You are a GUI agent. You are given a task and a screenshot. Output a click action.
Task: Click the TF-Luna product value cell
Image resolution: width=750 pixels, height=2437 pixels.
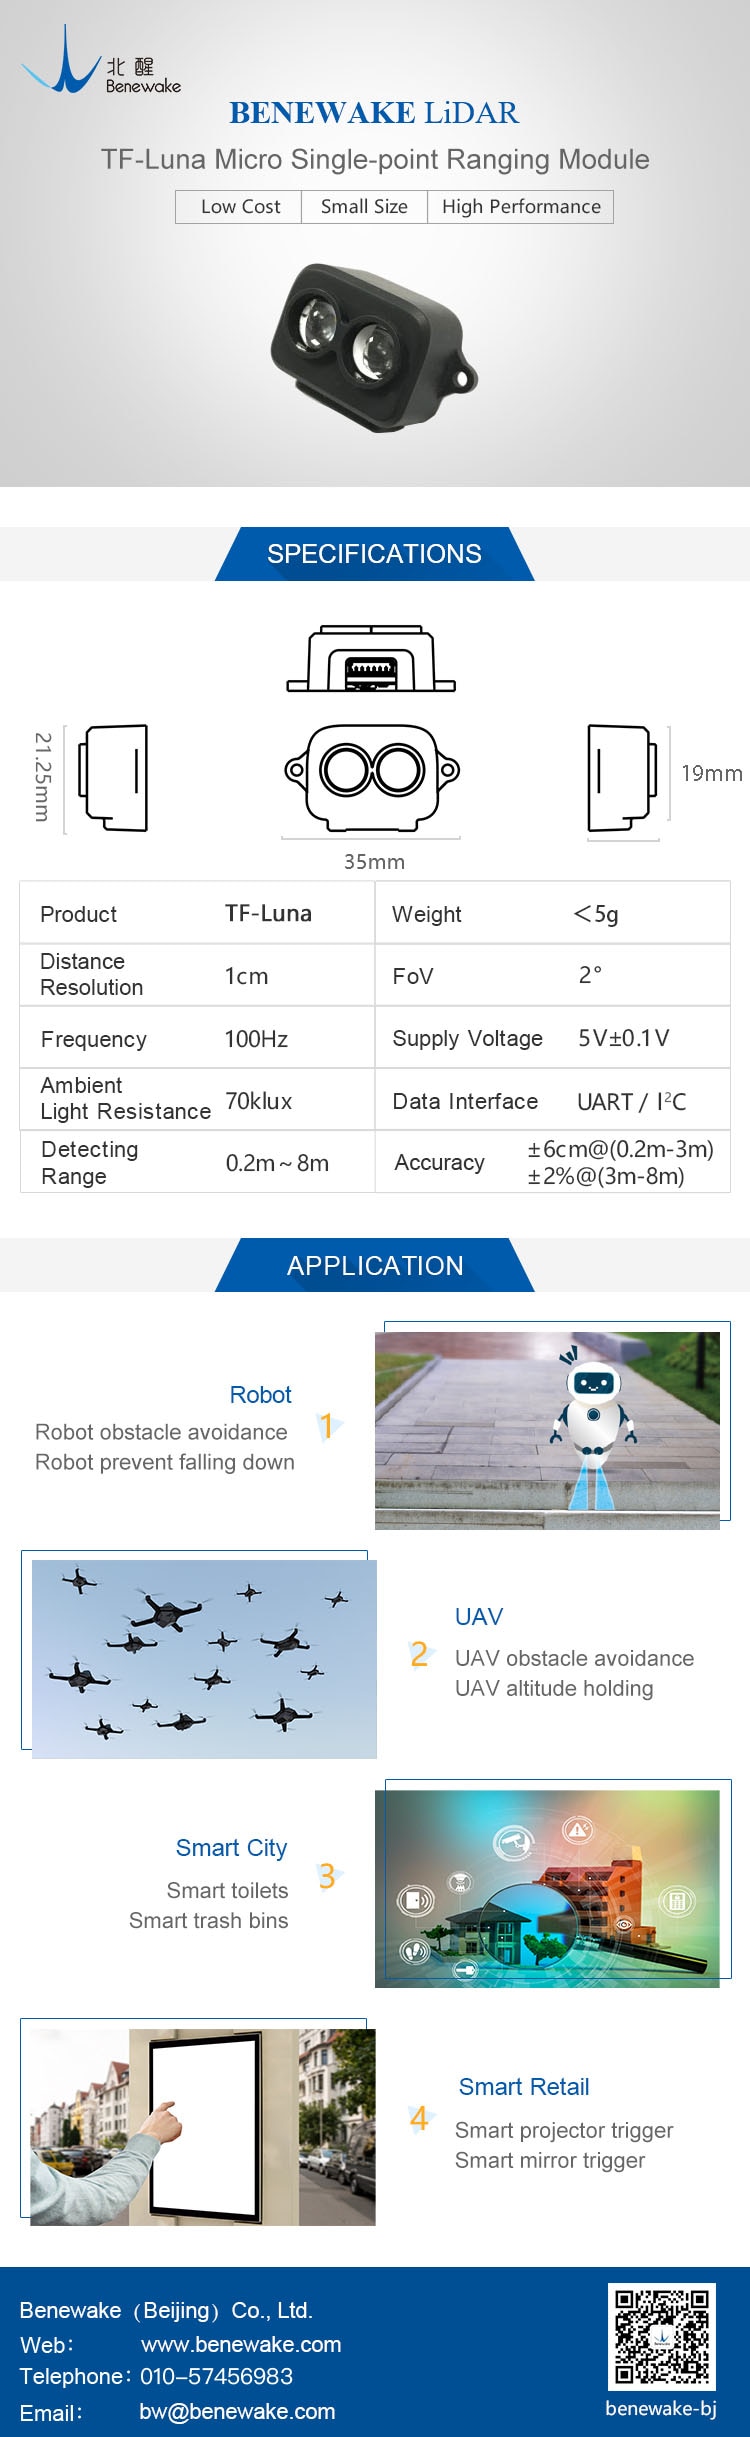tap(268, 913)
